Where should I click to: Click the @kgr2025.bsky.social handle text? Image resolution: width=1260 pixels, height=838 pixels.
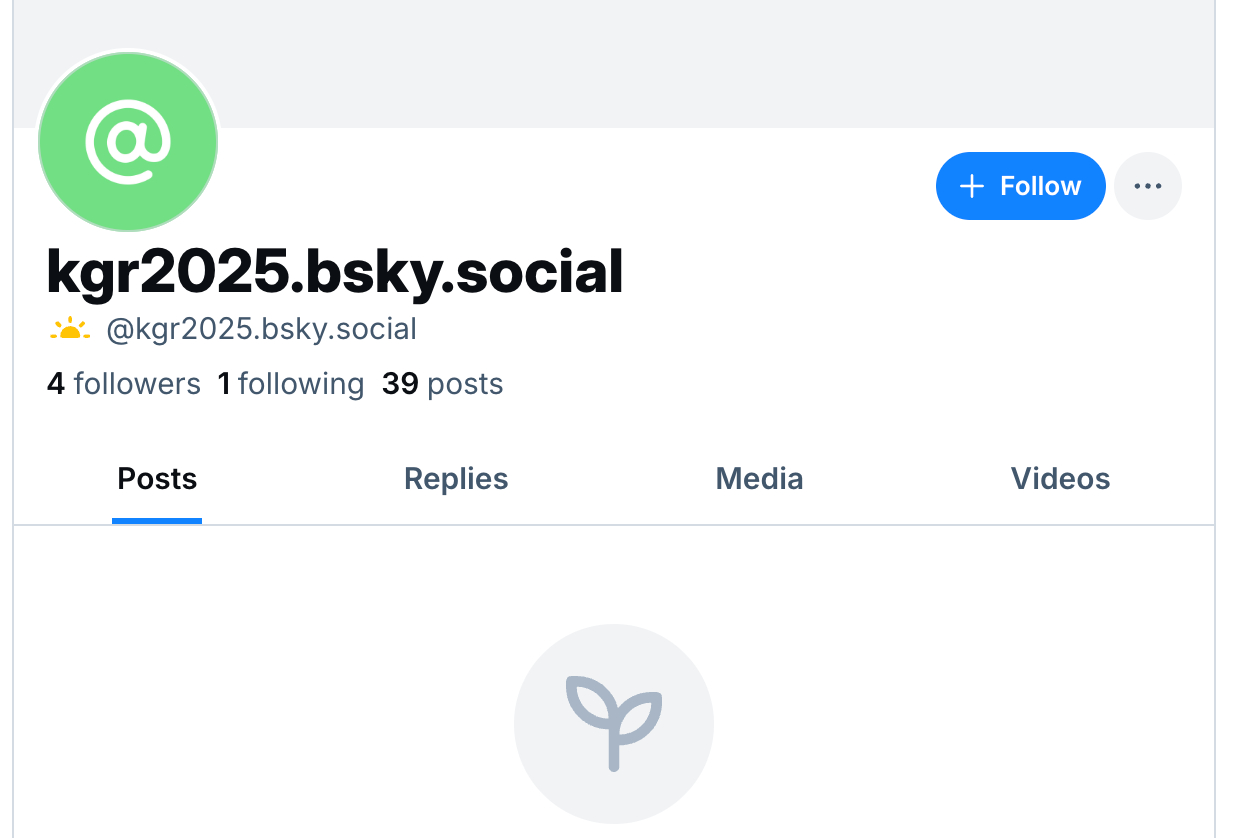pyautogui.click(x=261, y=329)
